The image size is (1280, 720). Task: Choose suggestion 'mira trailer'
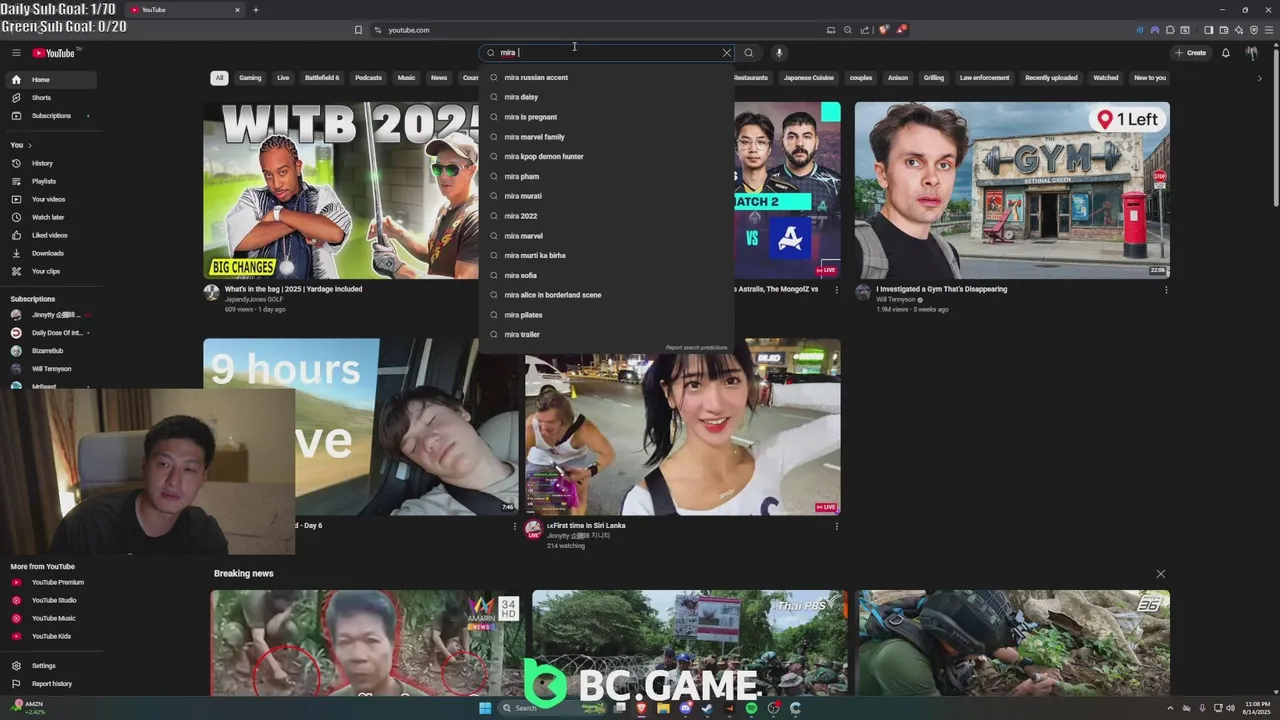coord(606,335)
